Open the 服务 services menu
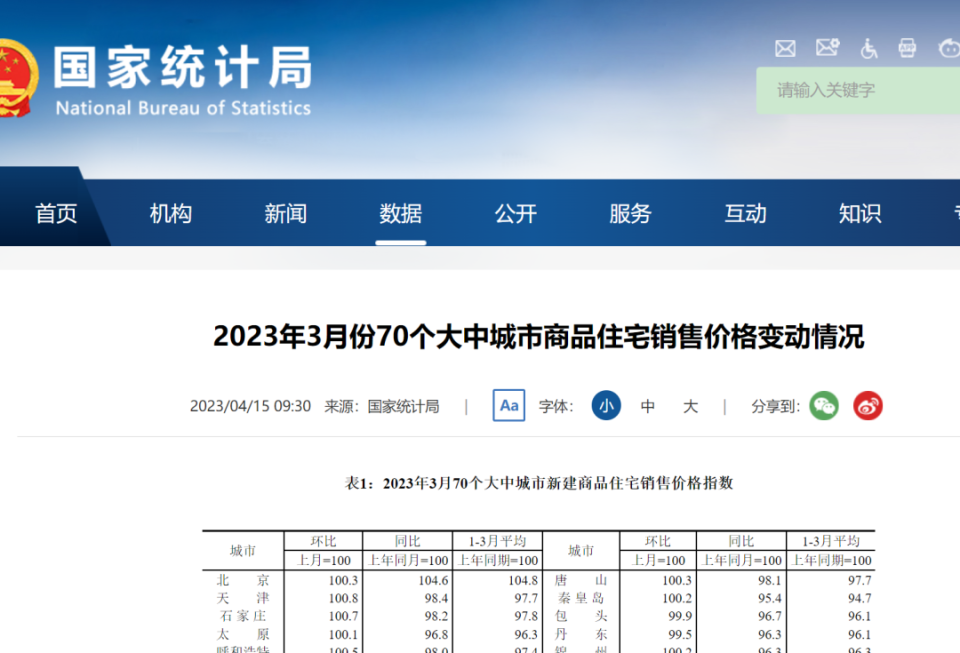This screenshot has width=960, height=653. pos(631,214)
